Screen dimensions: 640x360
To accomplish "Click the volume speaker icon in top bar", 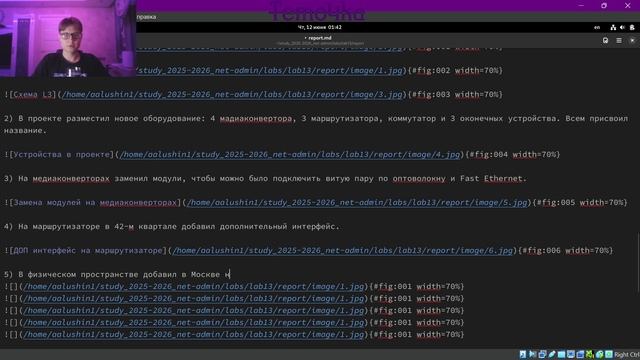I will (x=622, y=27).
